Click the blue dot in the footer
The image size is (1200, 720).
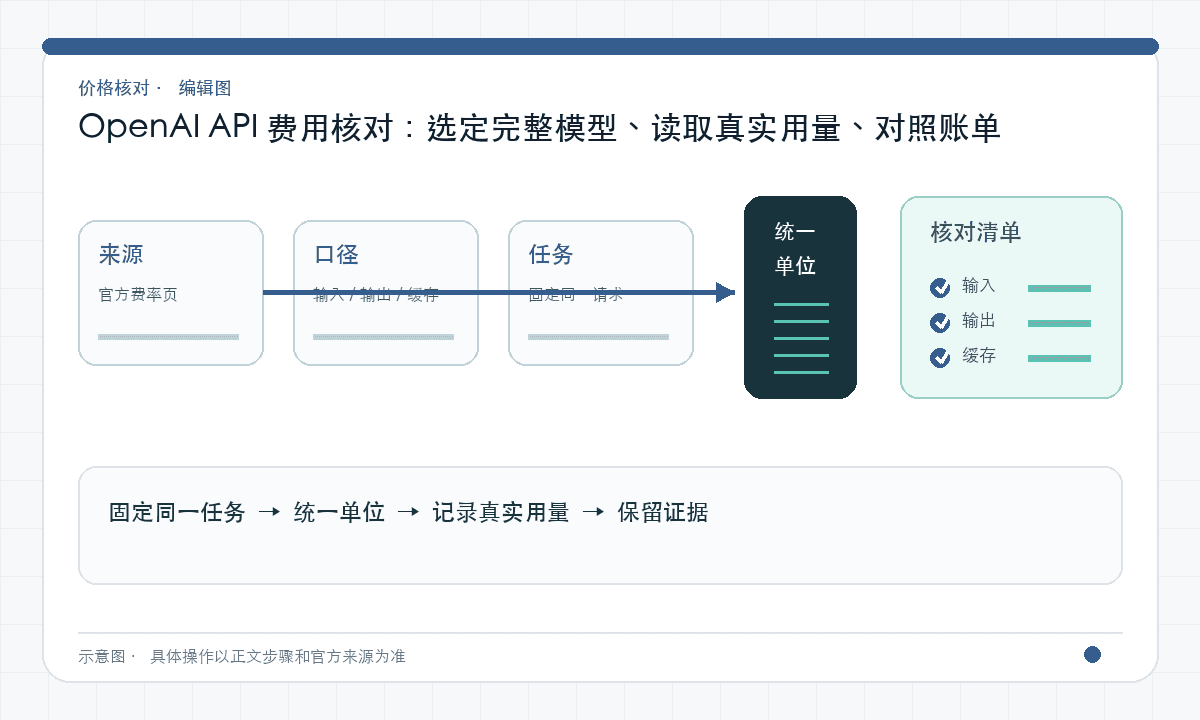coord(1092,654)
